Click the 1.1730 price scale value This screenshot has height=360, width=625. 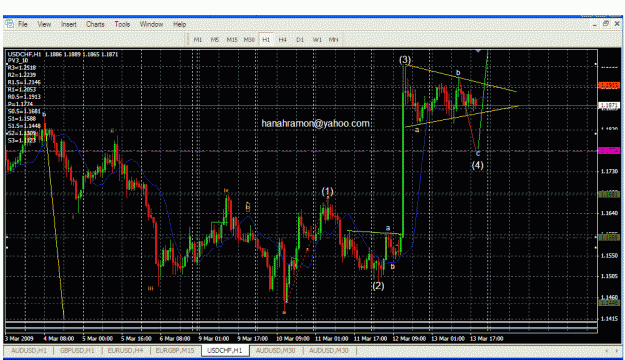(x=609, y=171)
